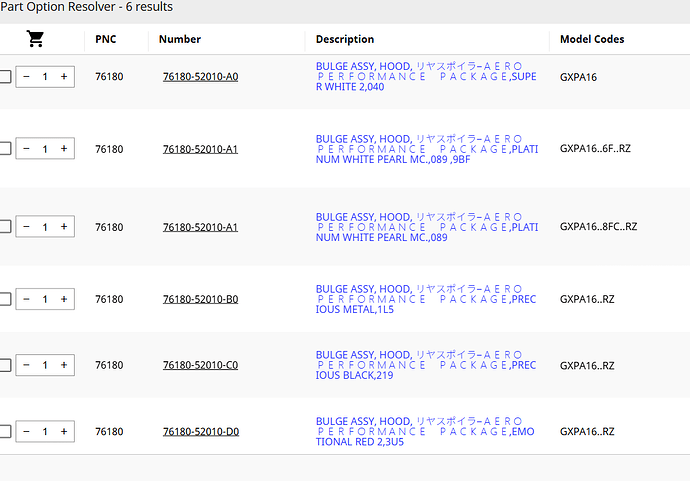
Task: Open part number link 76180-52010-C0
Action: click(200, 365)
